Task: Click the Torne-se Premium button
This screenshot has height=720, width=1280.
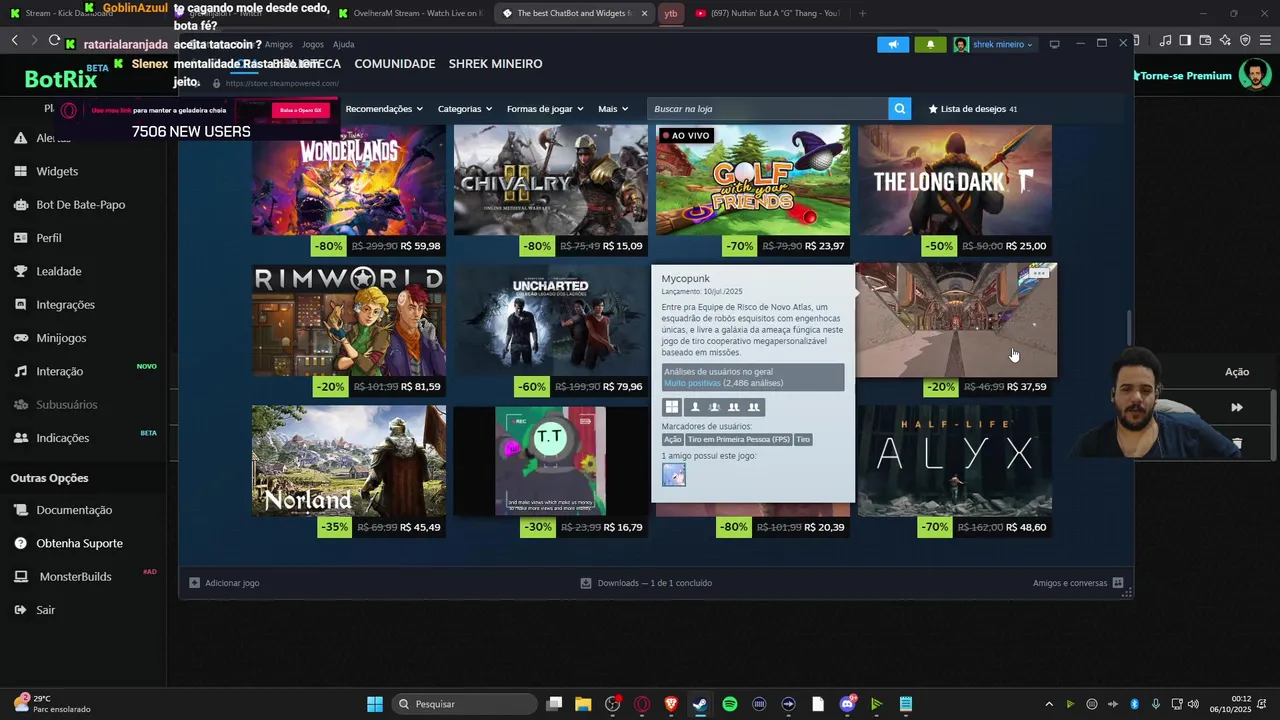Action: pos(1185,76)
